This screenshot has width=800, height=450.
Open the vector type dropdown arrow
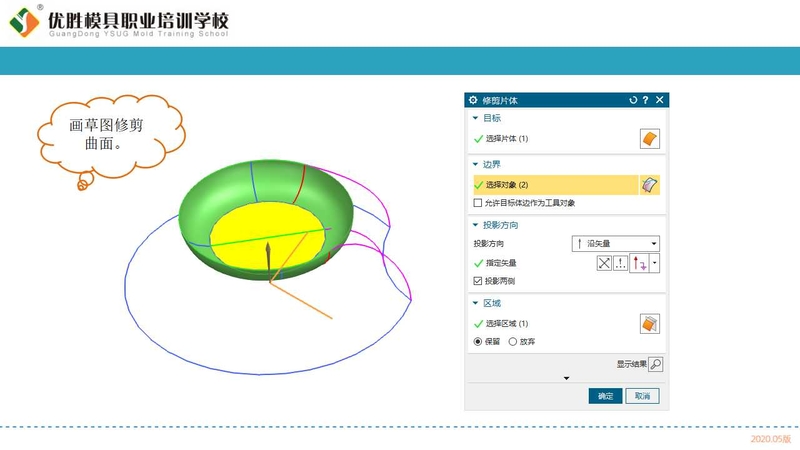[655, 263]
